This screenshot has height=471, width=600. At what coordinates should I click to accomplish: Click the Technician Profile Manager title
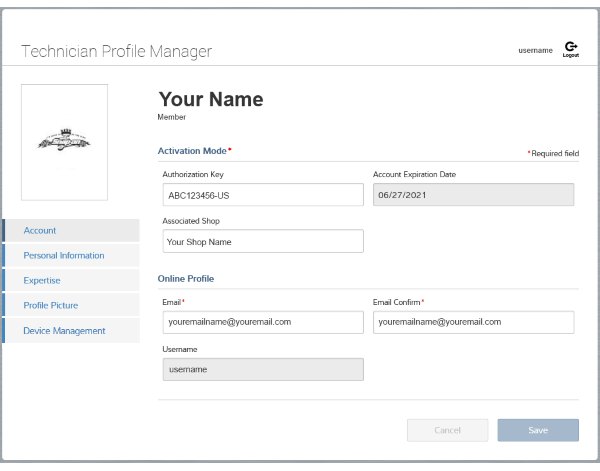click(116, 51)
